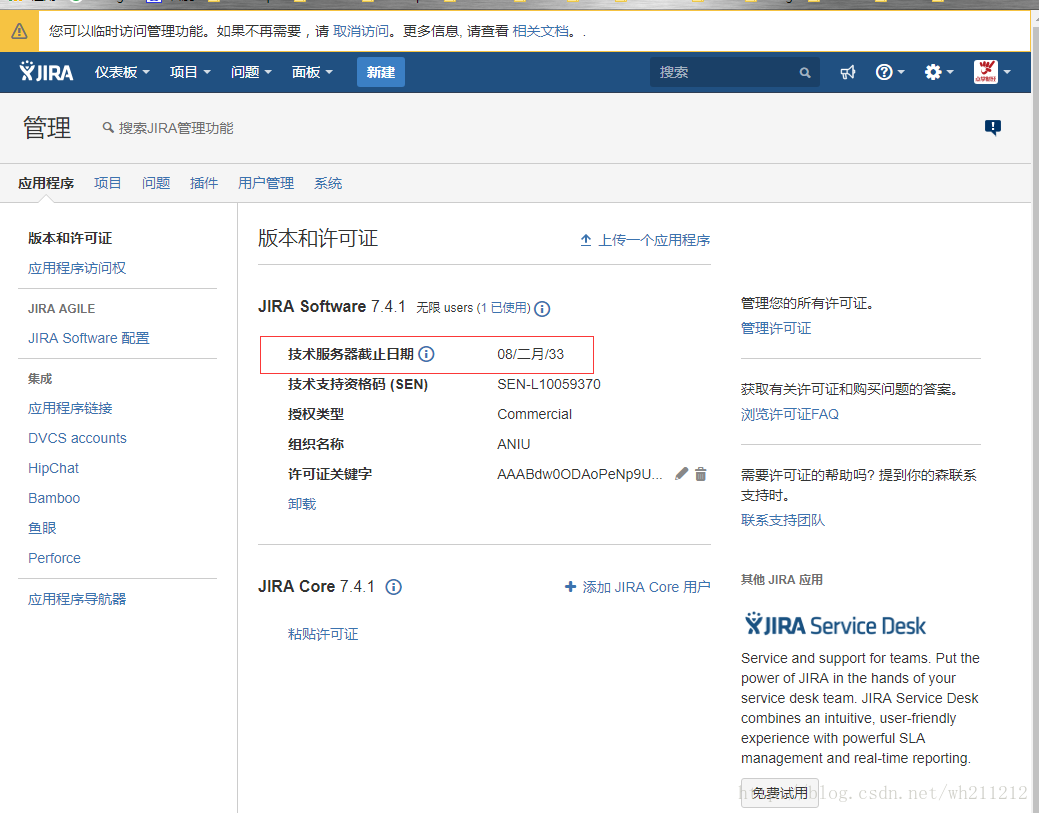Open Bamboo integration link
Viewport: 1039px width, 813px height.
pyautogui.click(x=54, y=498)
